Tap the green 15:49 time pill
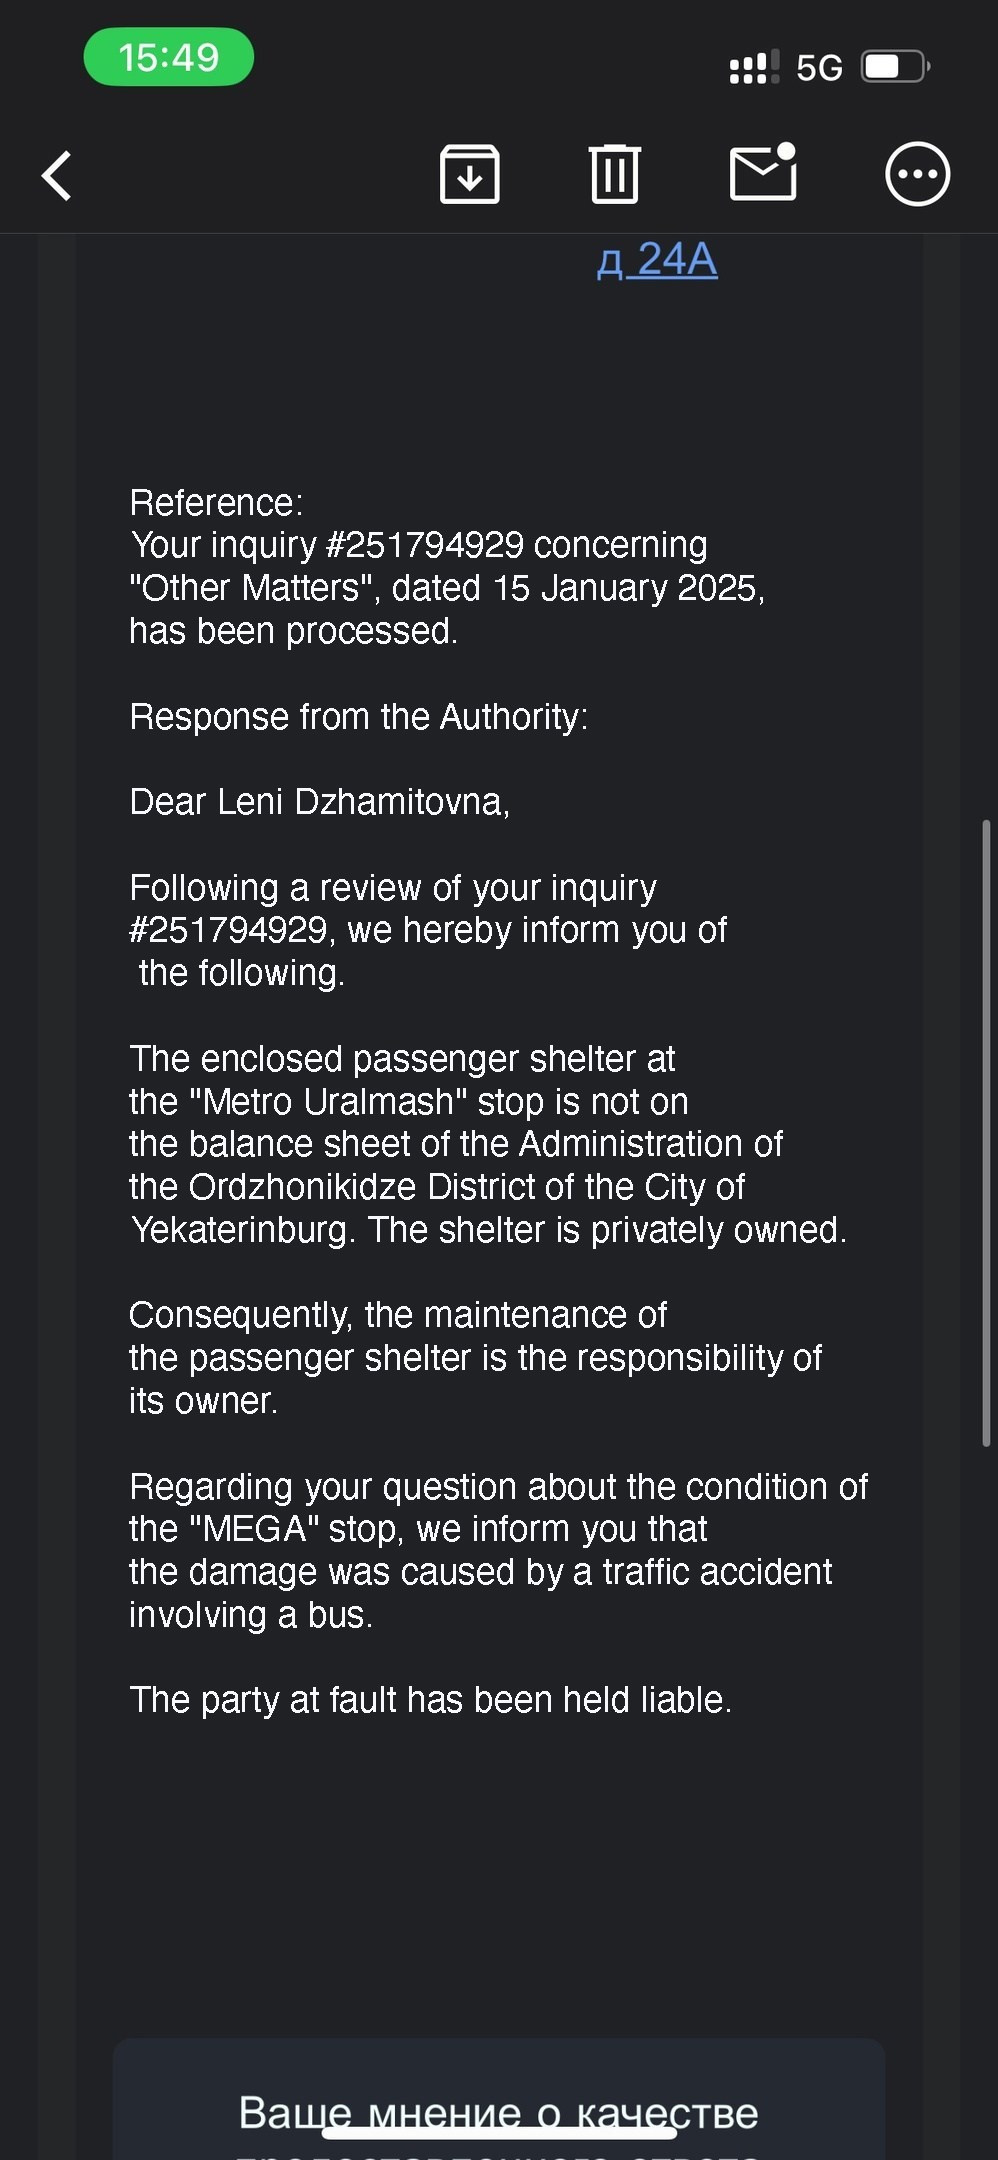The width and height of the screenshot is (998, 2160). (x=168, y=58)
